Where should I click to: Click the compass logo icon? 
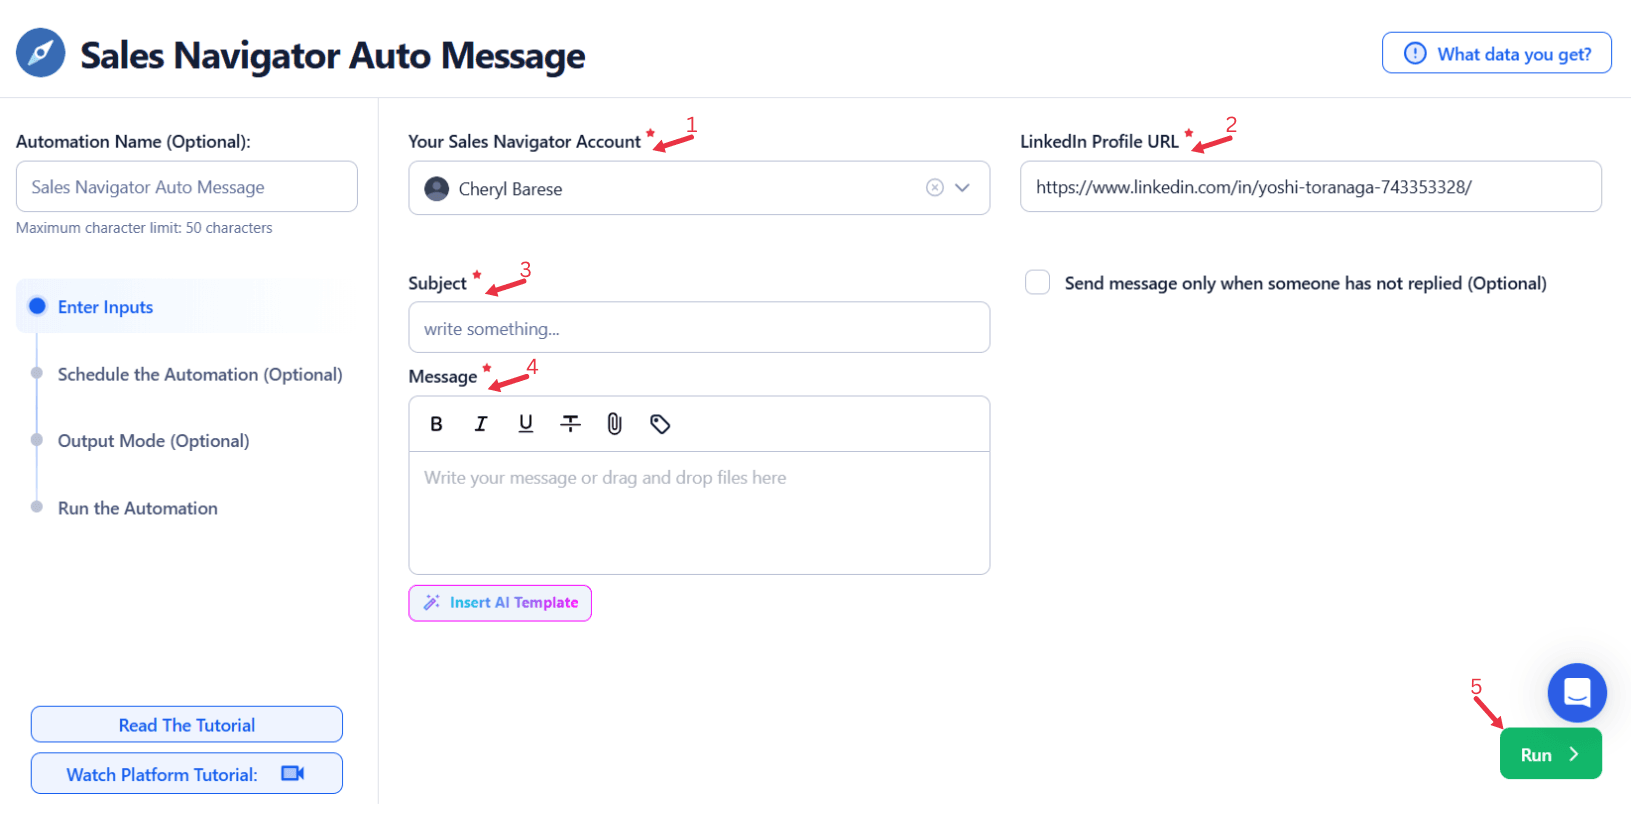41,53
